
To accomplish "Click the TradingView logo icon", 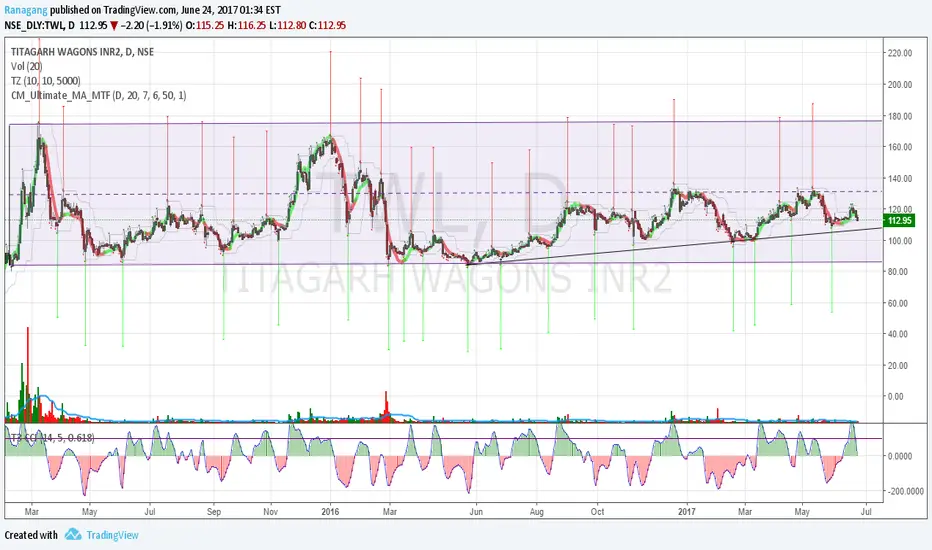I will [x=73, y=535].
